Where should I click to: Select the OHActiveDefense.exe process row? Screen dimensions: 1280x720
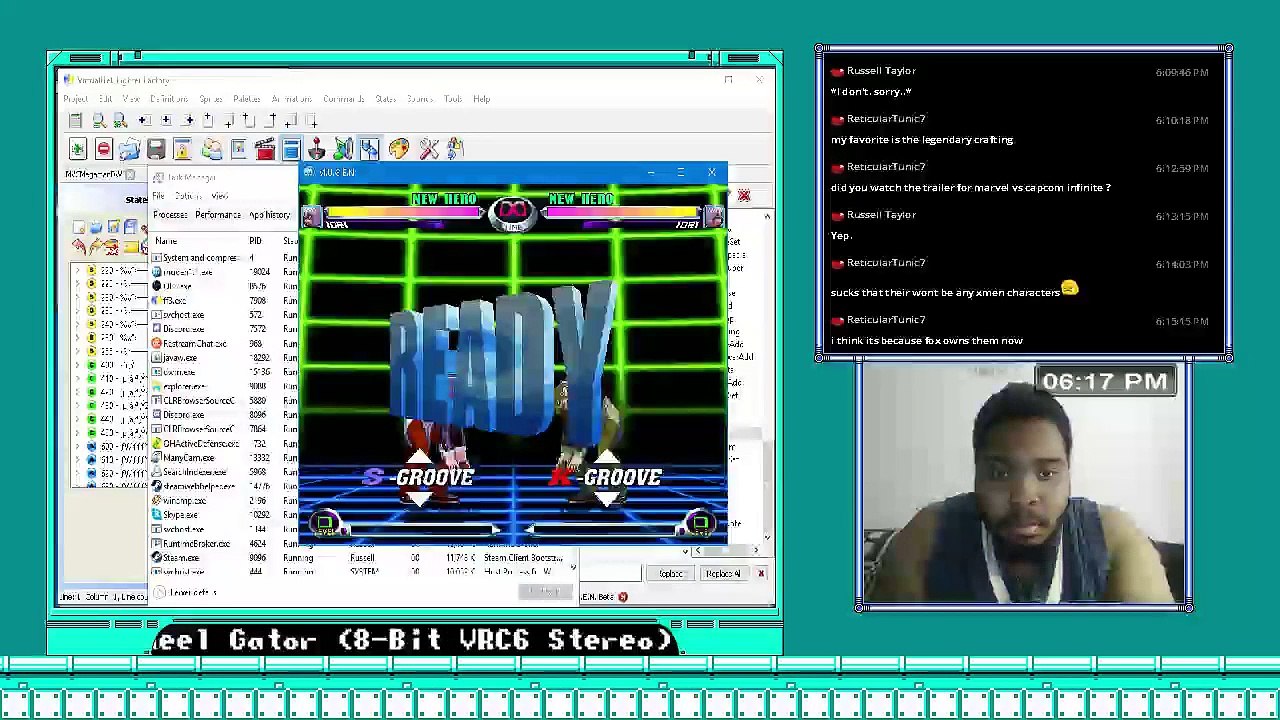(x=224, y=443)
